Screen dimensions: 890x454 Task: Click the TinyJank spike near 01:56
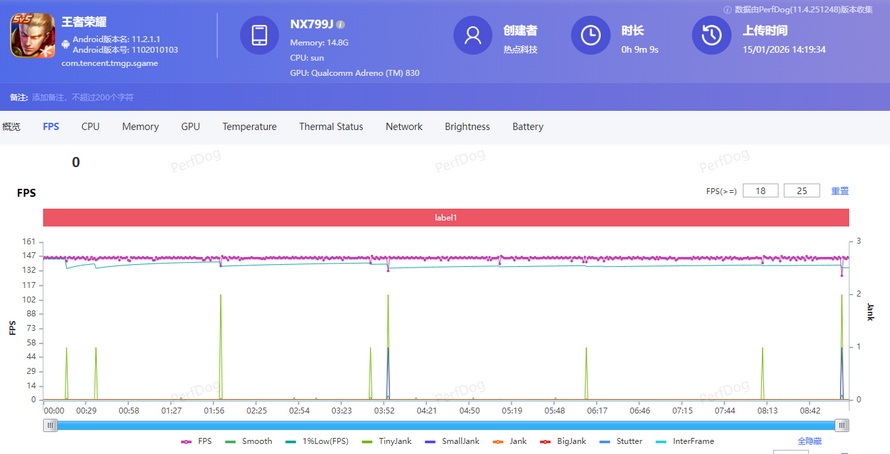[x=221, y=346]
